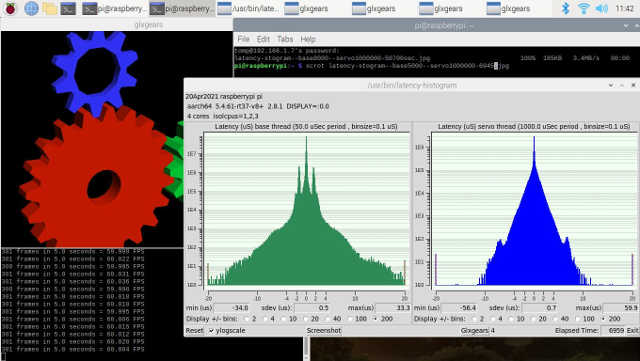
Task: Click the Screenshot button
Action: click(324, 330)
